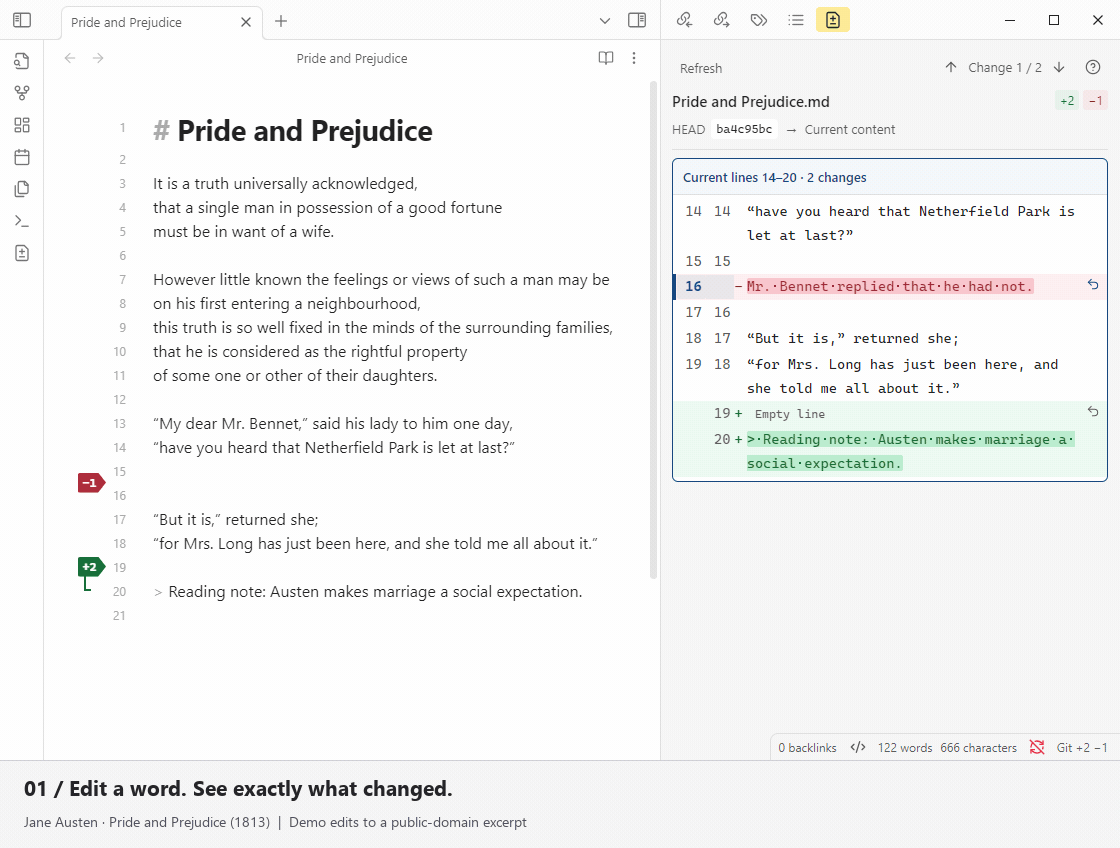
Task: Click the editor vertical scrollbar
Action: click(653, 329)
